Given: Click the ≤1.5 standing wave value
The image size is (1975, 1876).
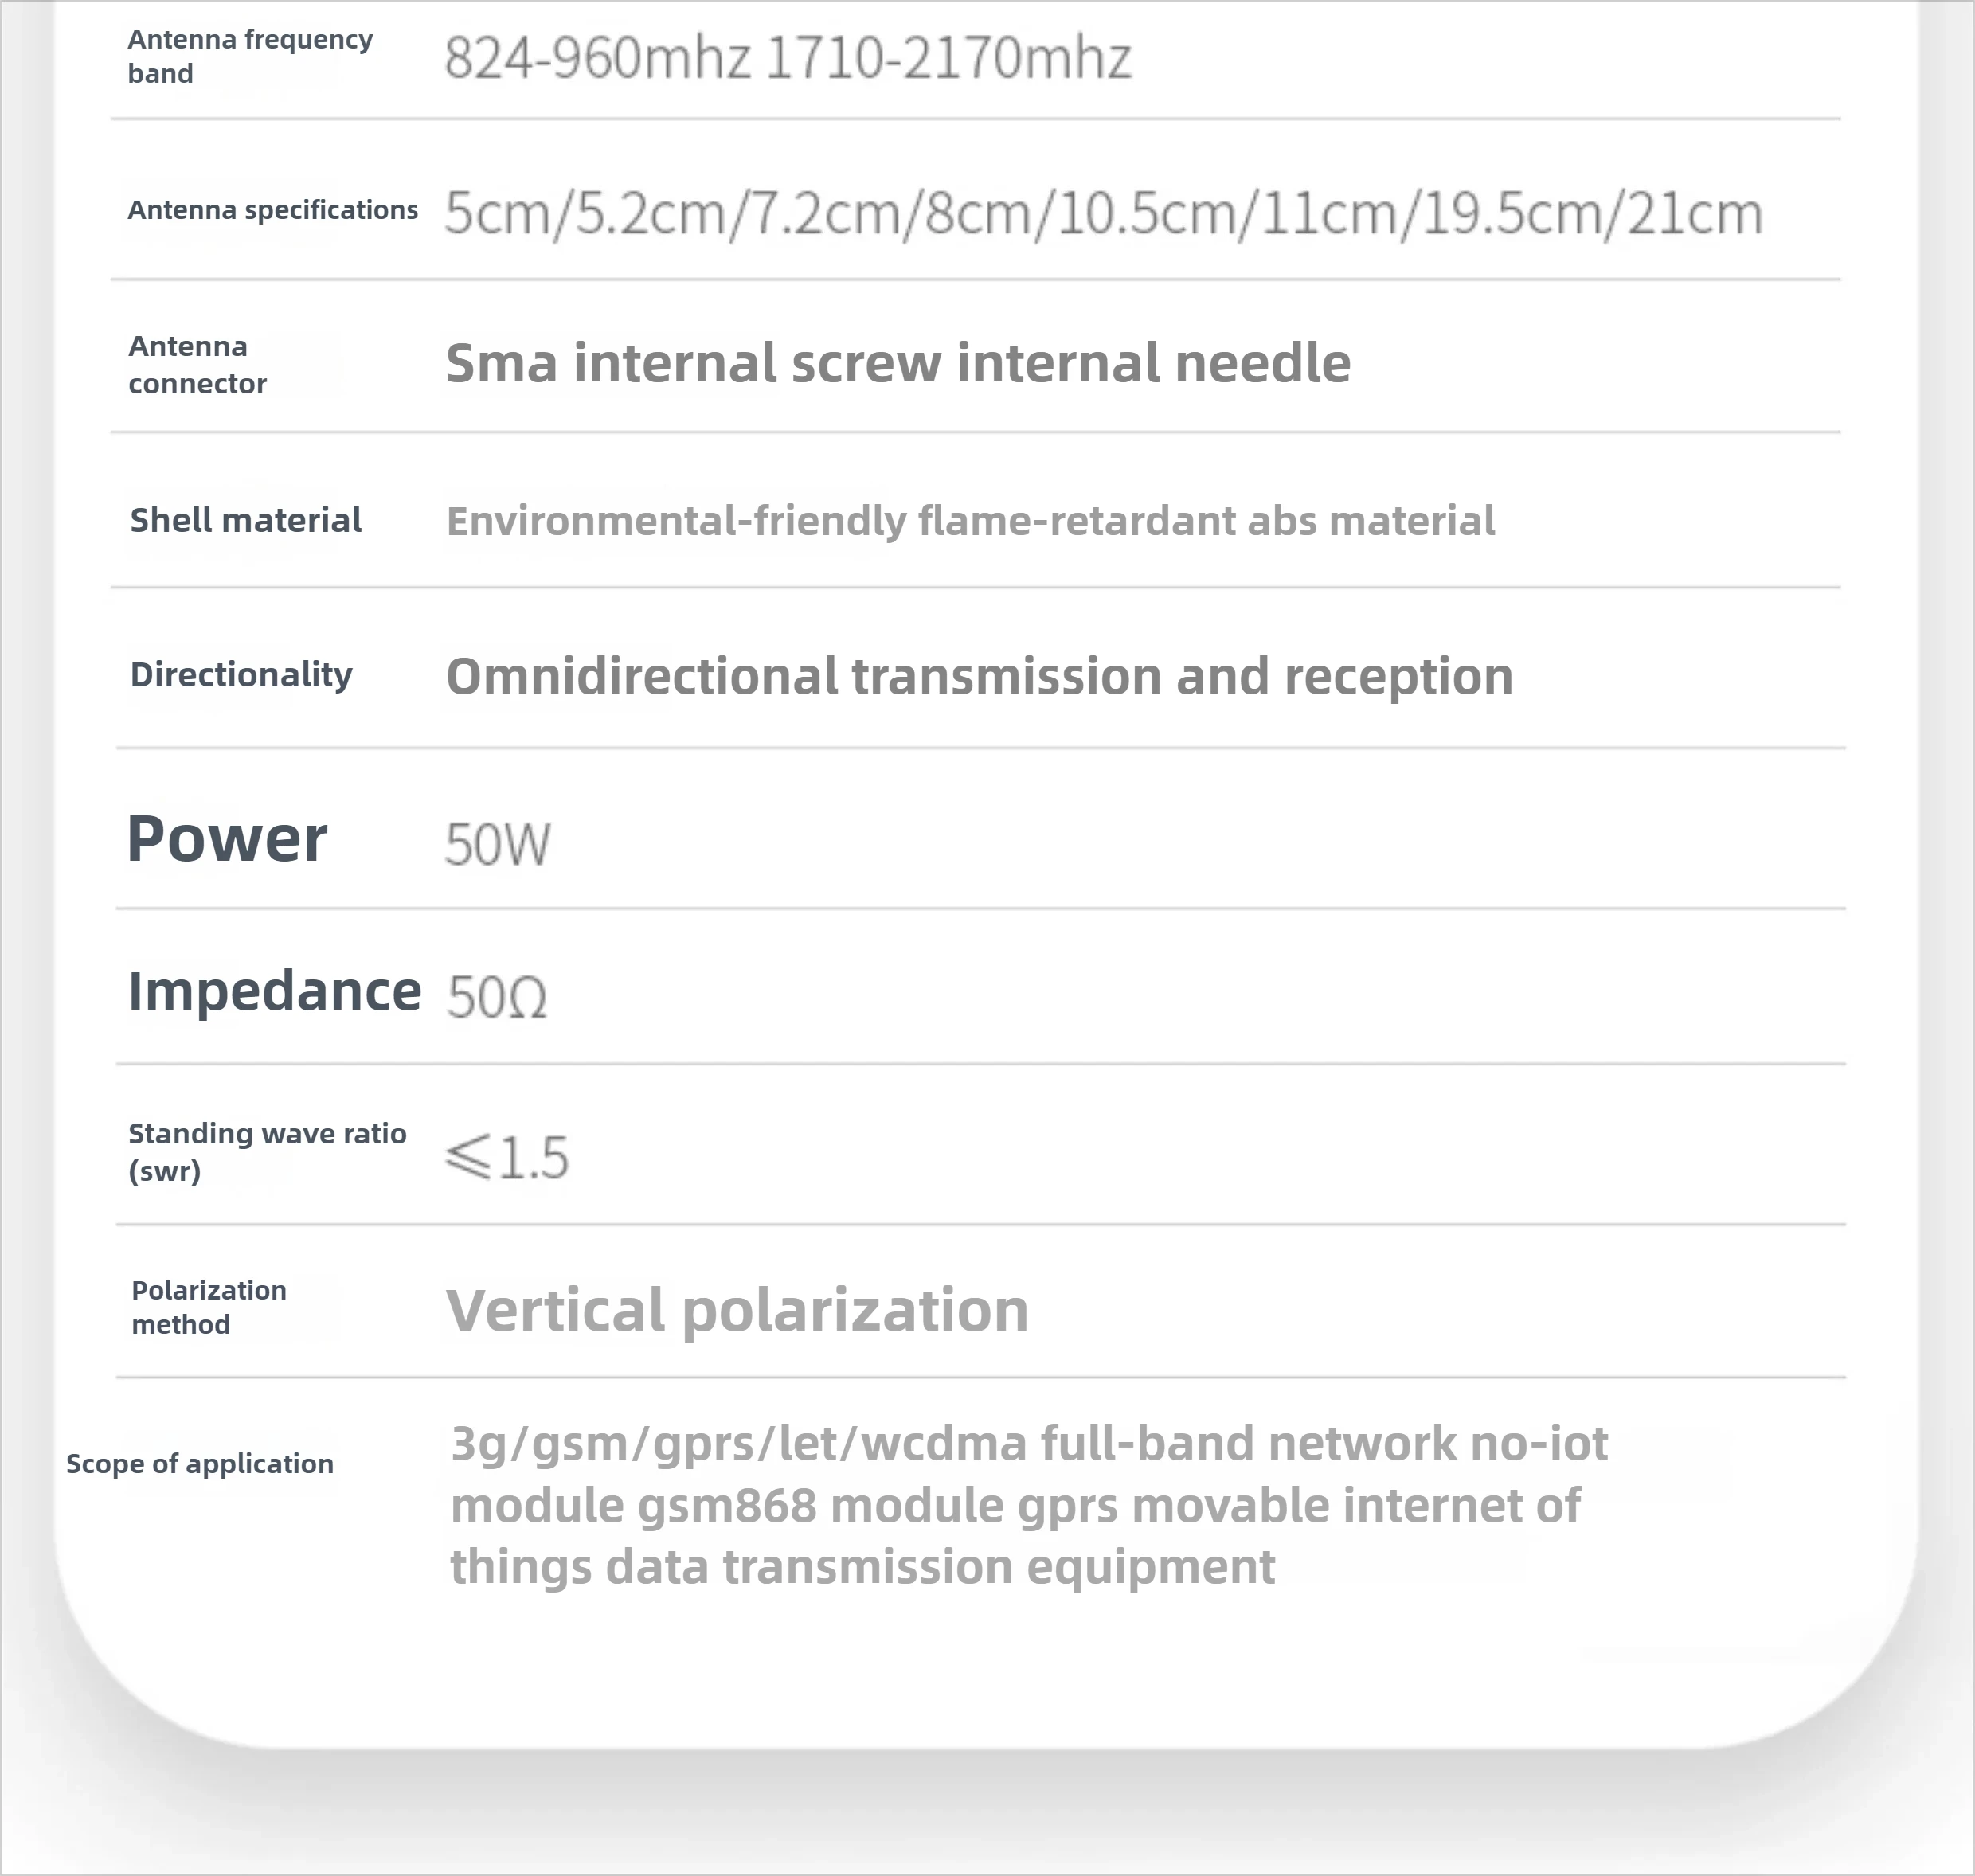Looking at the screenshot, I should 507,1157.
